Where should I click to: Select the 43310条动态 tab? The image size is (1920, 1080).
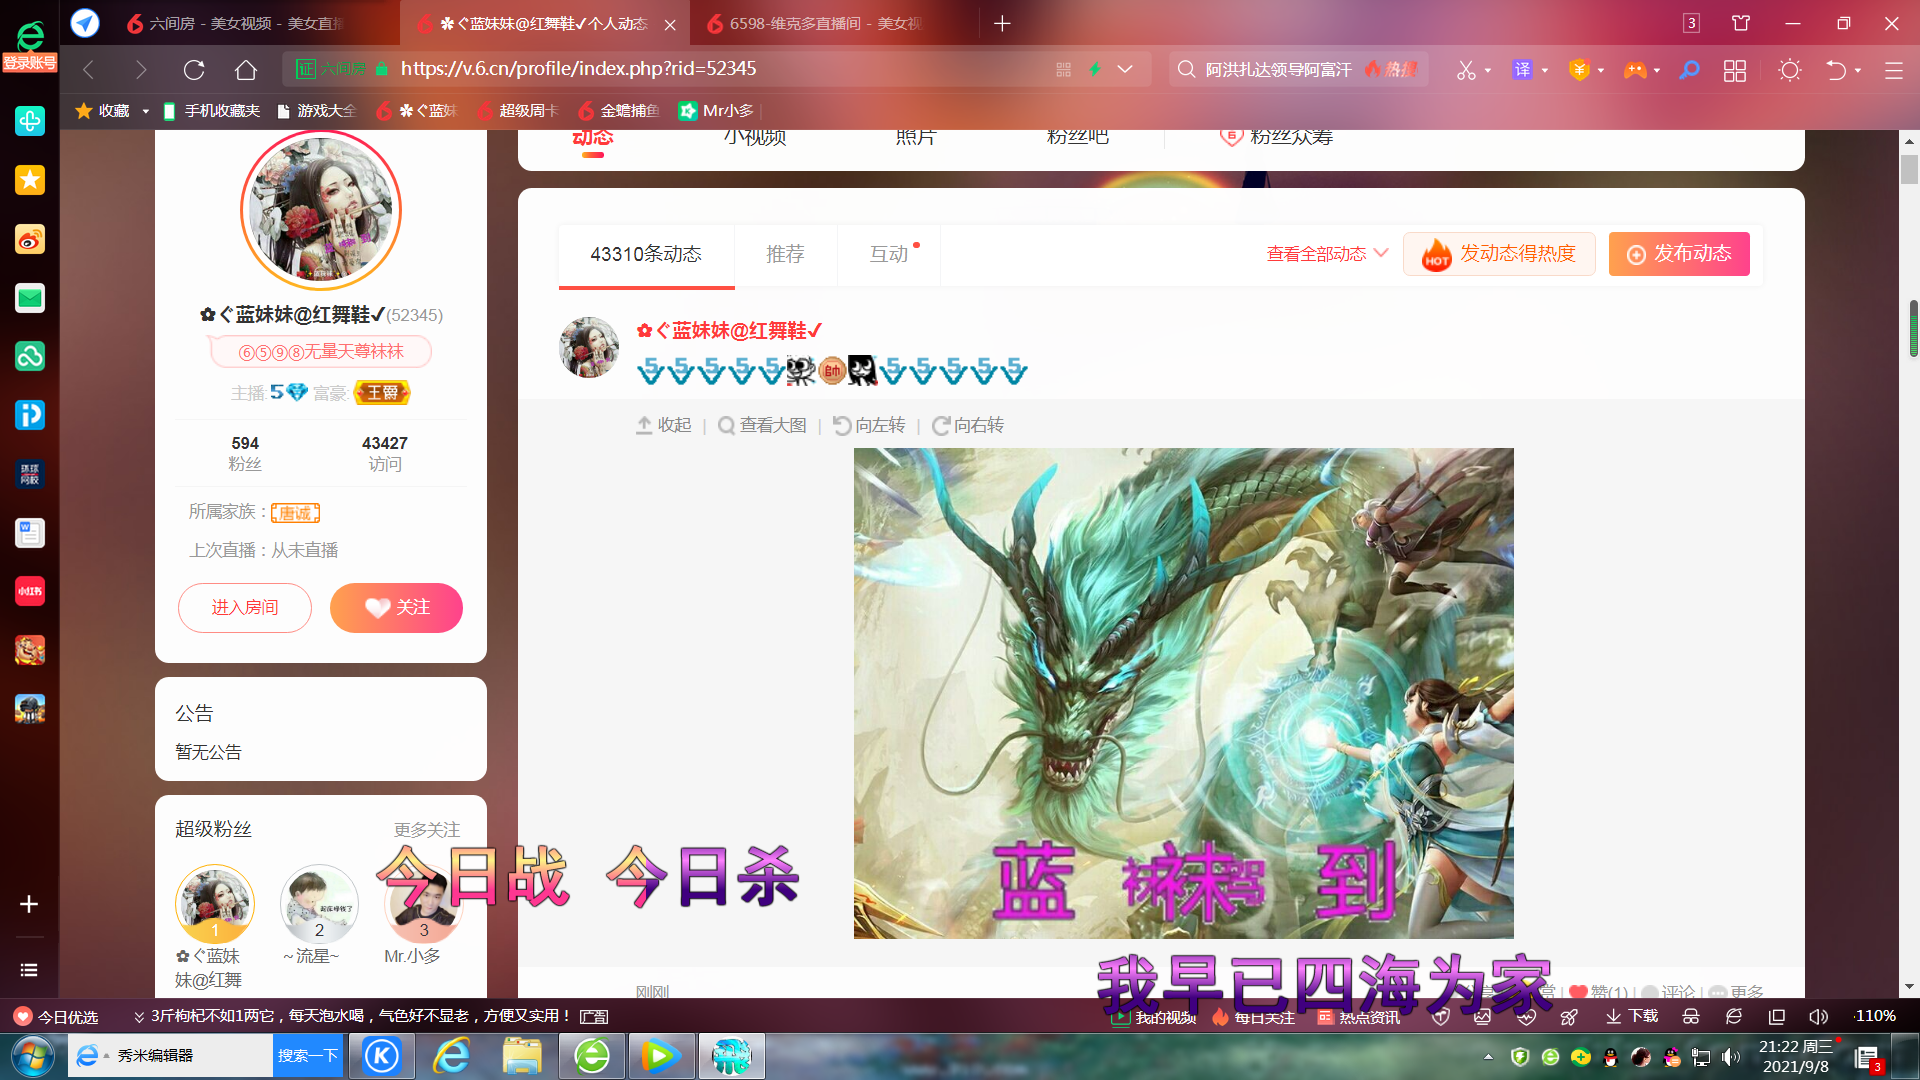(x=646, y=254)
